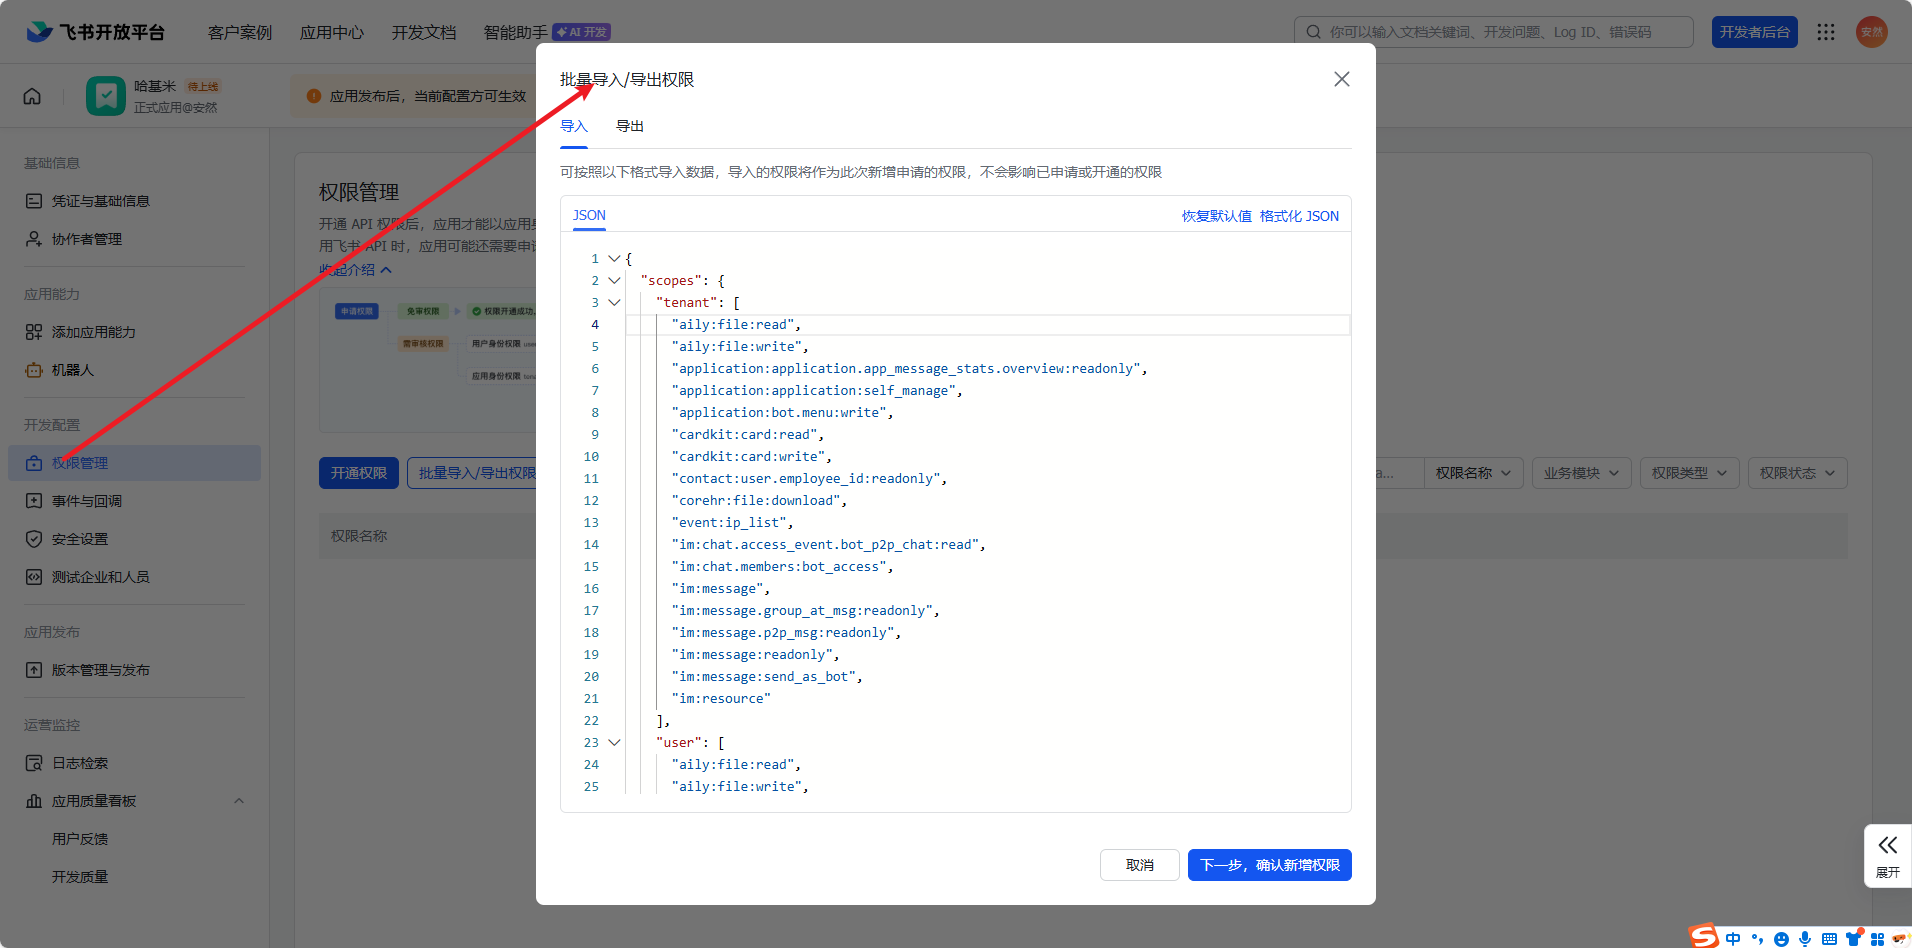Open 机器人 in sidebar

coord(134,370)
